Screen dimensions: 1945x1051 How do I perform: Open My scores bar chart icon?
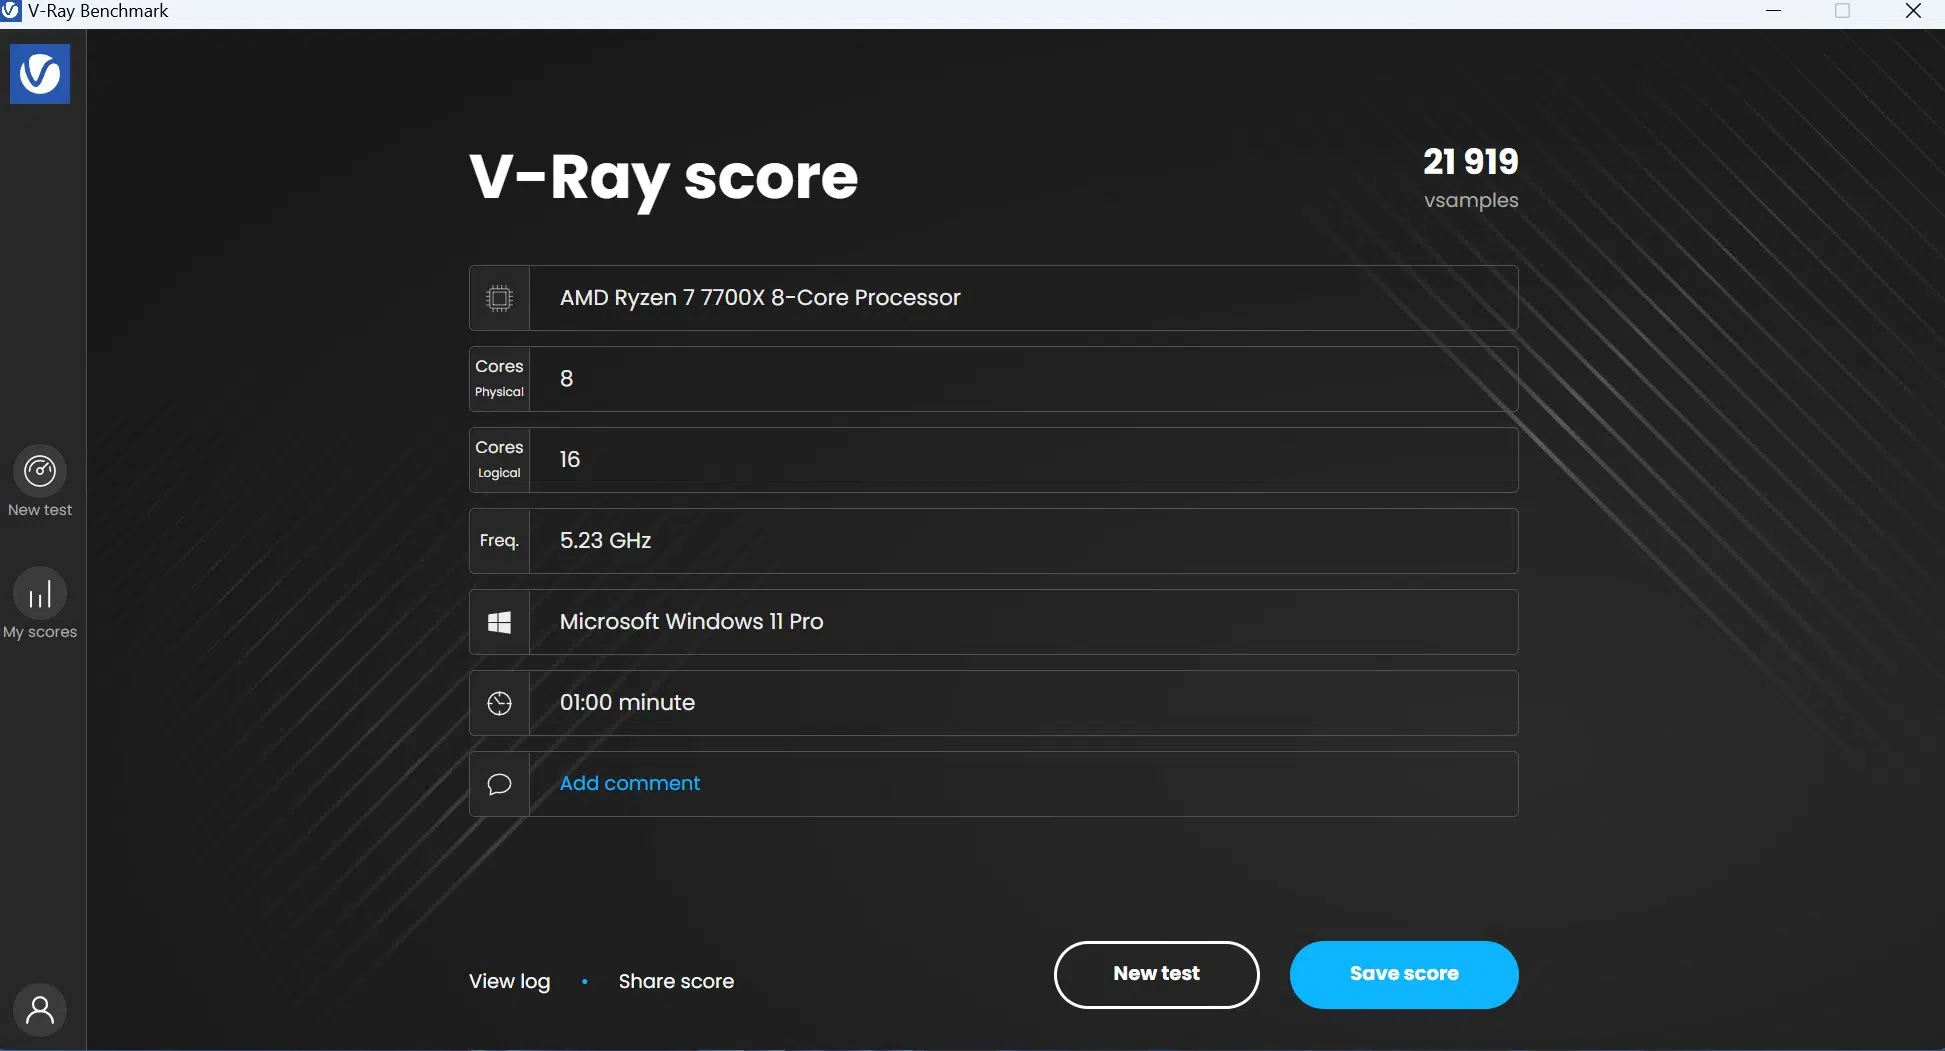(40, 594)
